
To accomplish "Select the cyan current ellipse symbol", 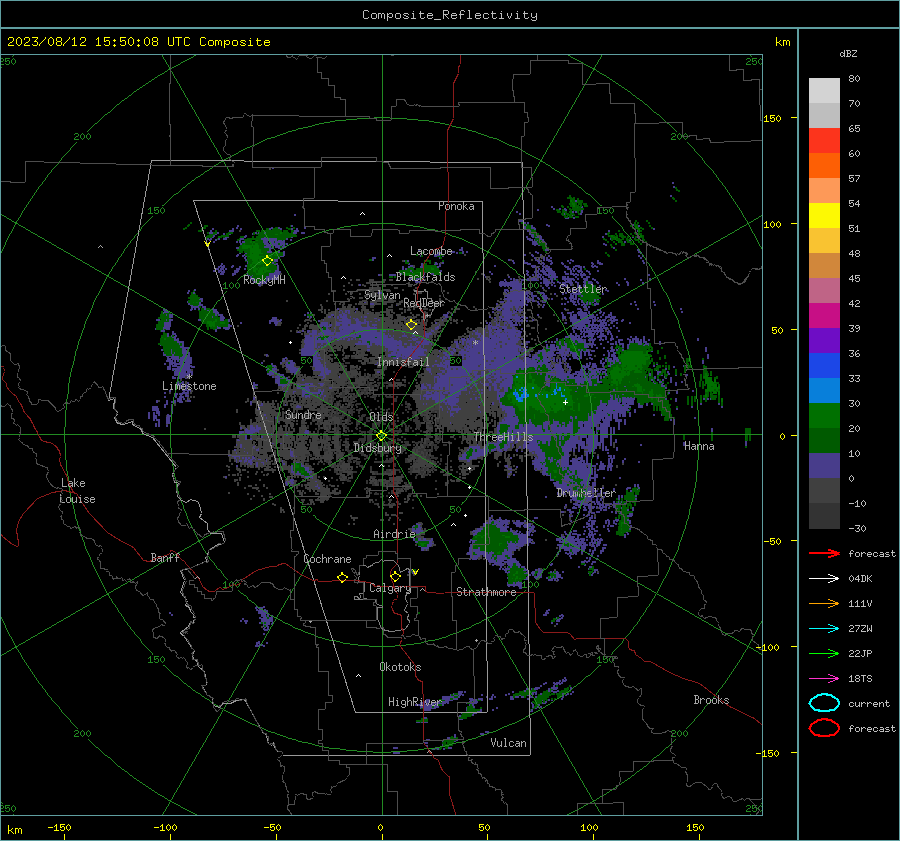I will [x=824, y=703].
